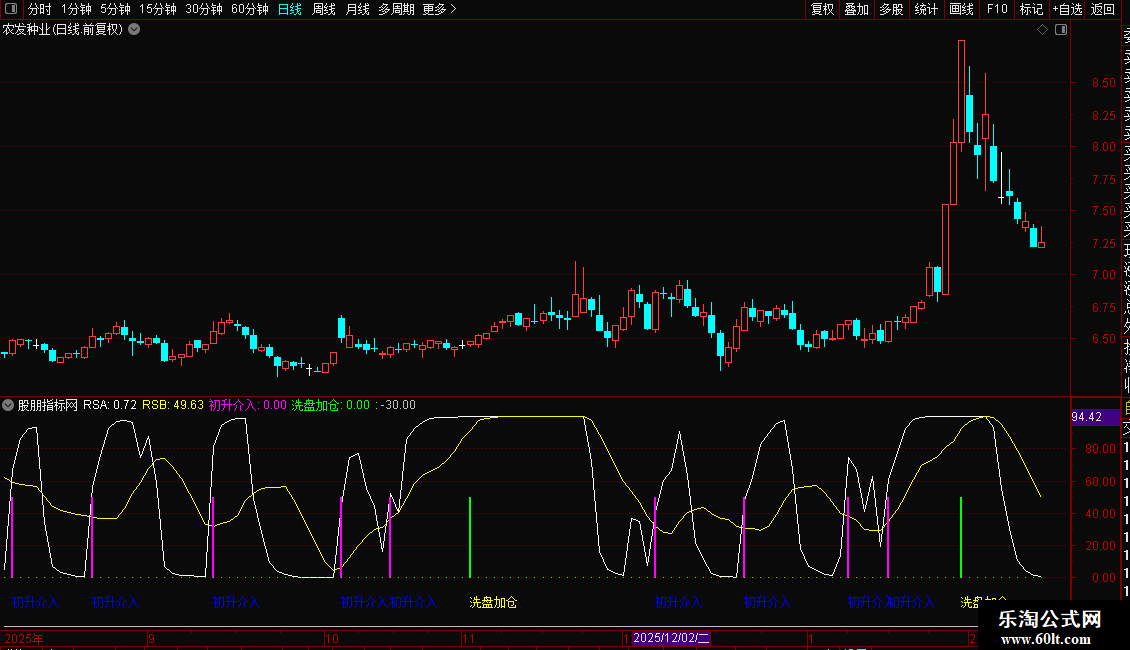Toggle the left sidebar panel icon
This screenshot has width=1130, height=650.
[11, 9]
